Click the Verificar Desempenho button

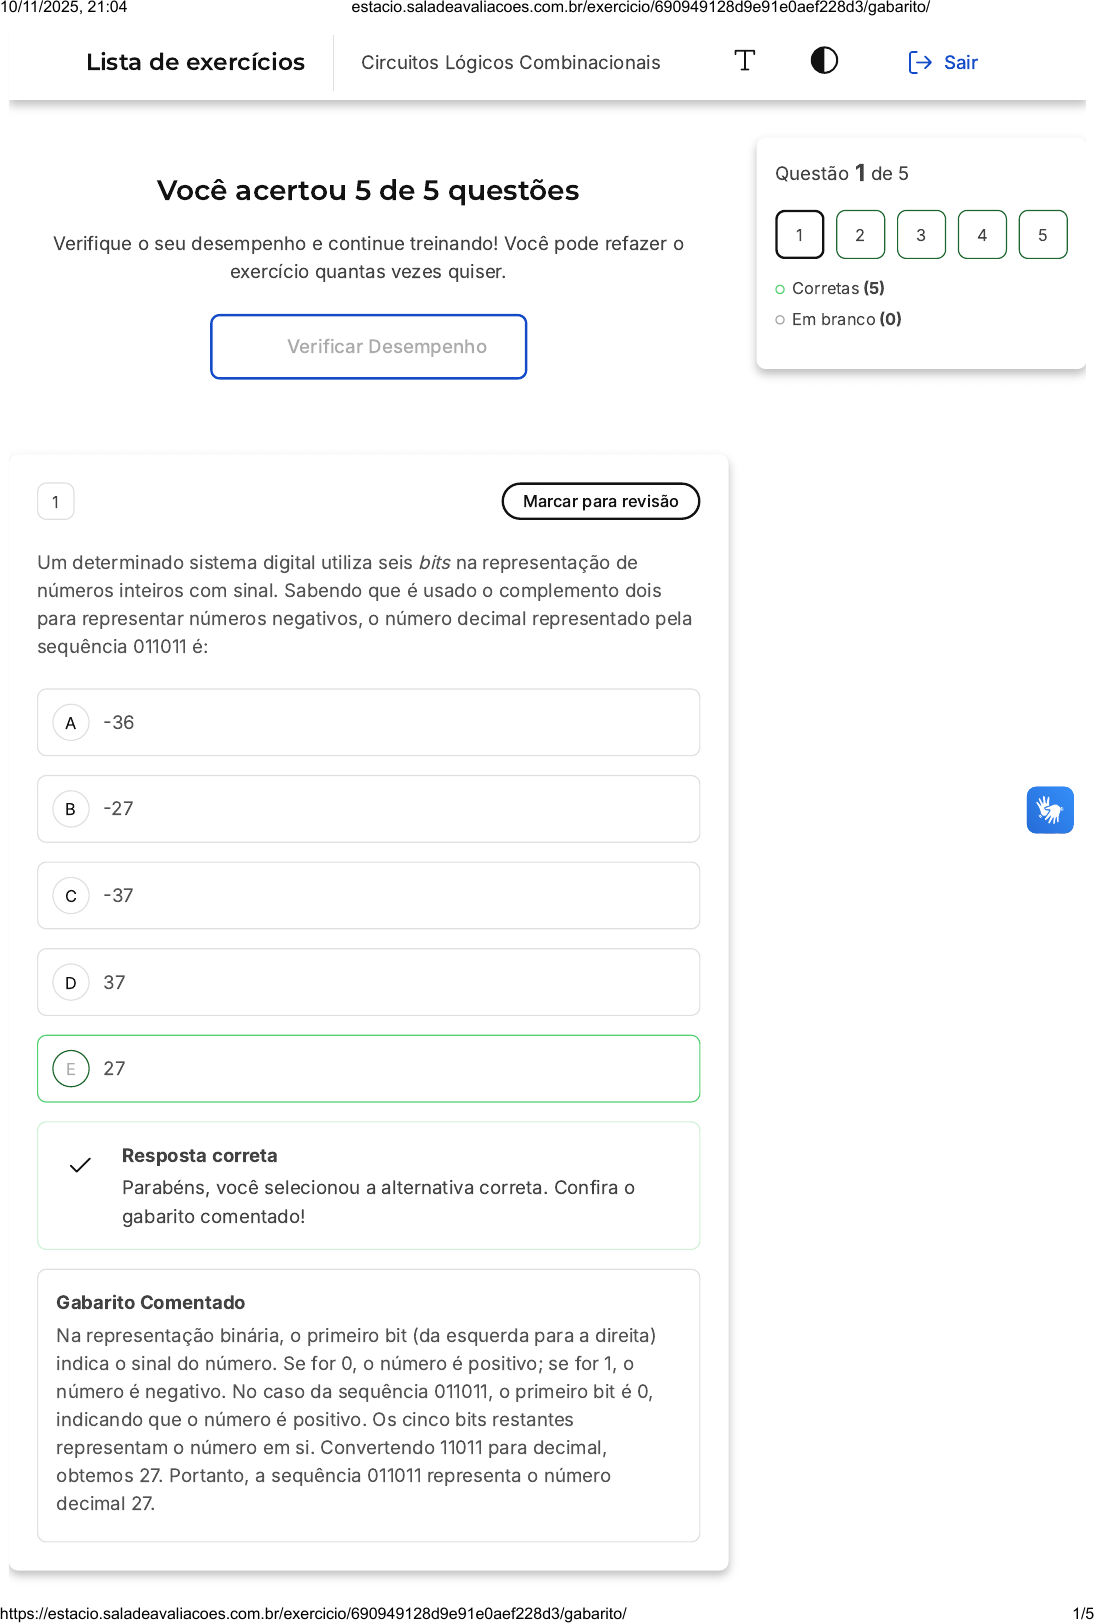pos(368,347)
